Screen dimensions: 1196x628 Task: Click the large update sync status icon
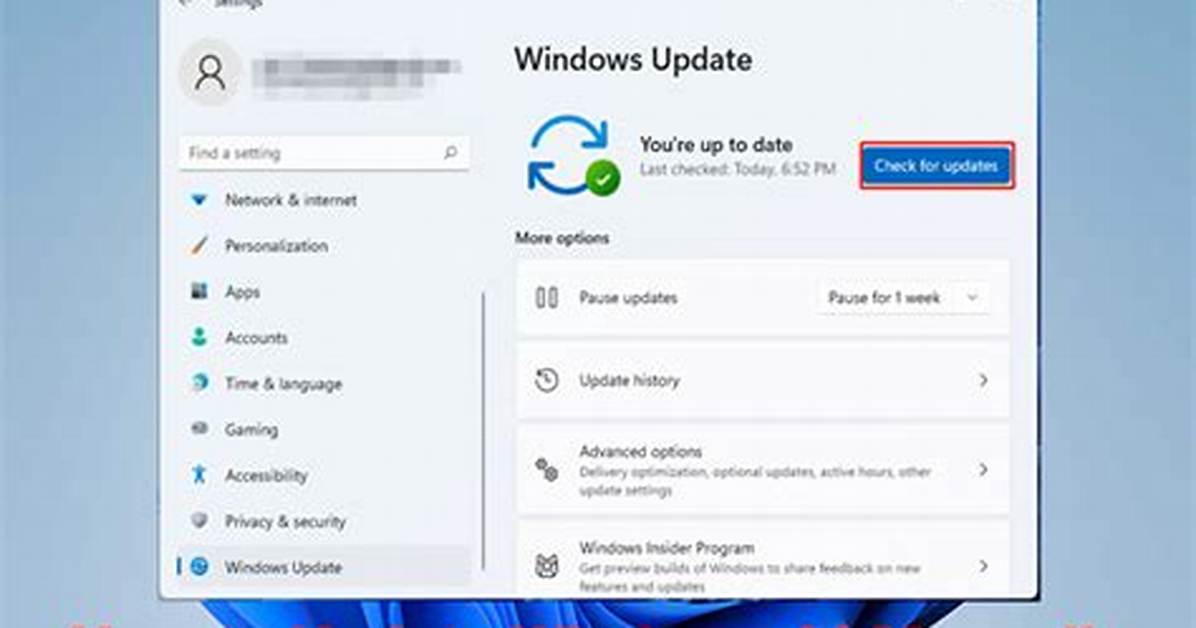574,155
